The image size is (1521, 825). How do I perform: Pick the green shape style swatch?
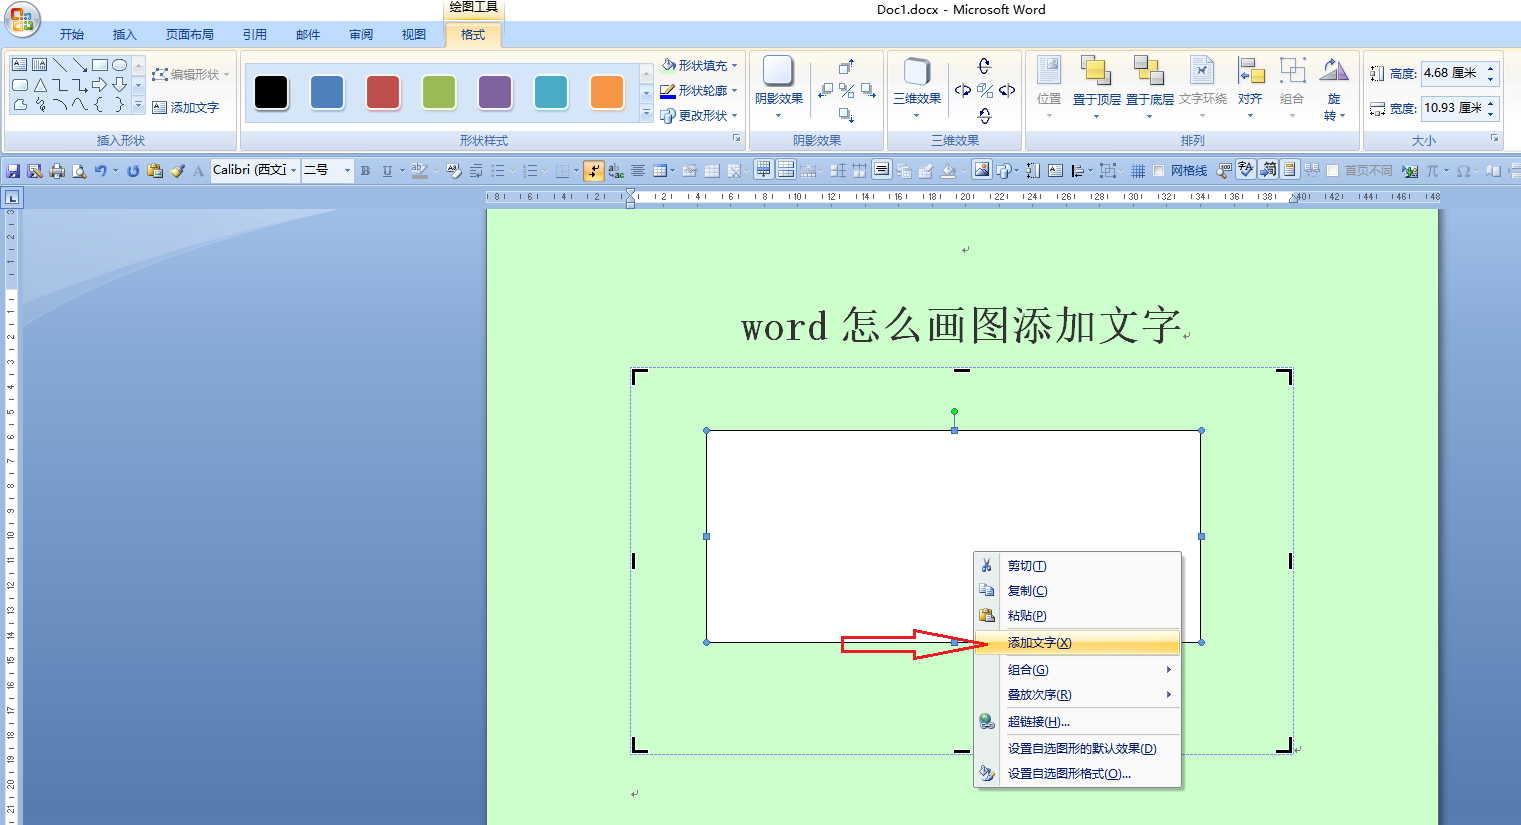tap(439, 92)
